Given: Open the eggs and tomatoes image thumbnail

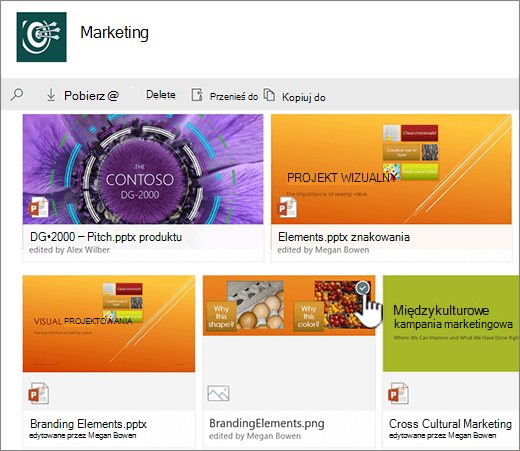Looking at the screenshot, I should pos(289,305).
